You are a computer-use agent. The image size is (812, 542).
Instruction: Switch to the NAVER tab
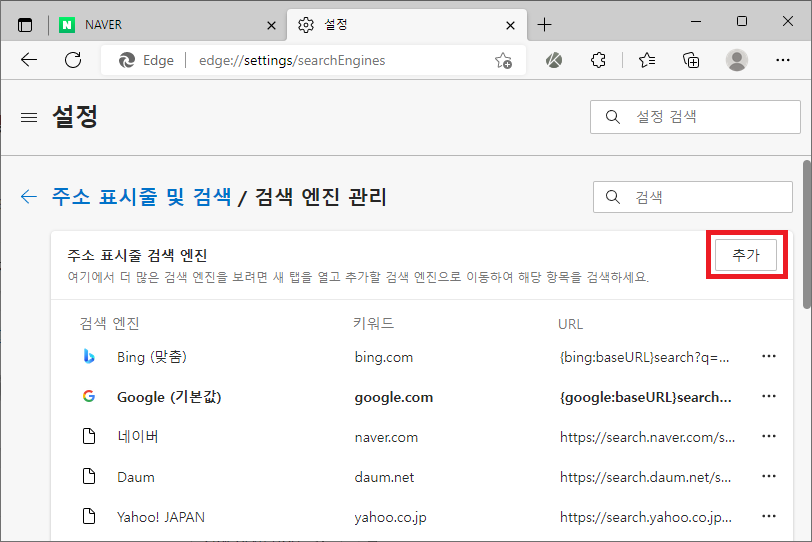(x=169, y=24)
